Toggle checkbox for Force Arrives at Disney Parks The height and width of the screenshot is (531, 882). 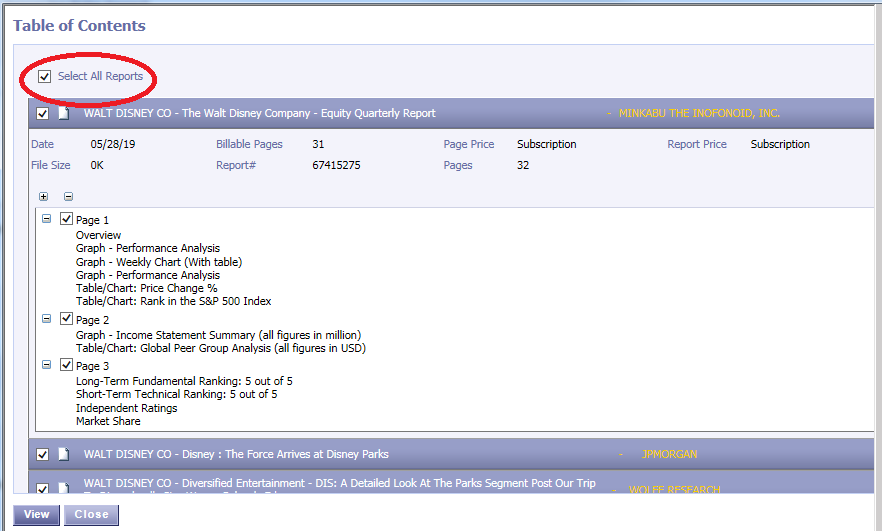[x=43, y=454]
